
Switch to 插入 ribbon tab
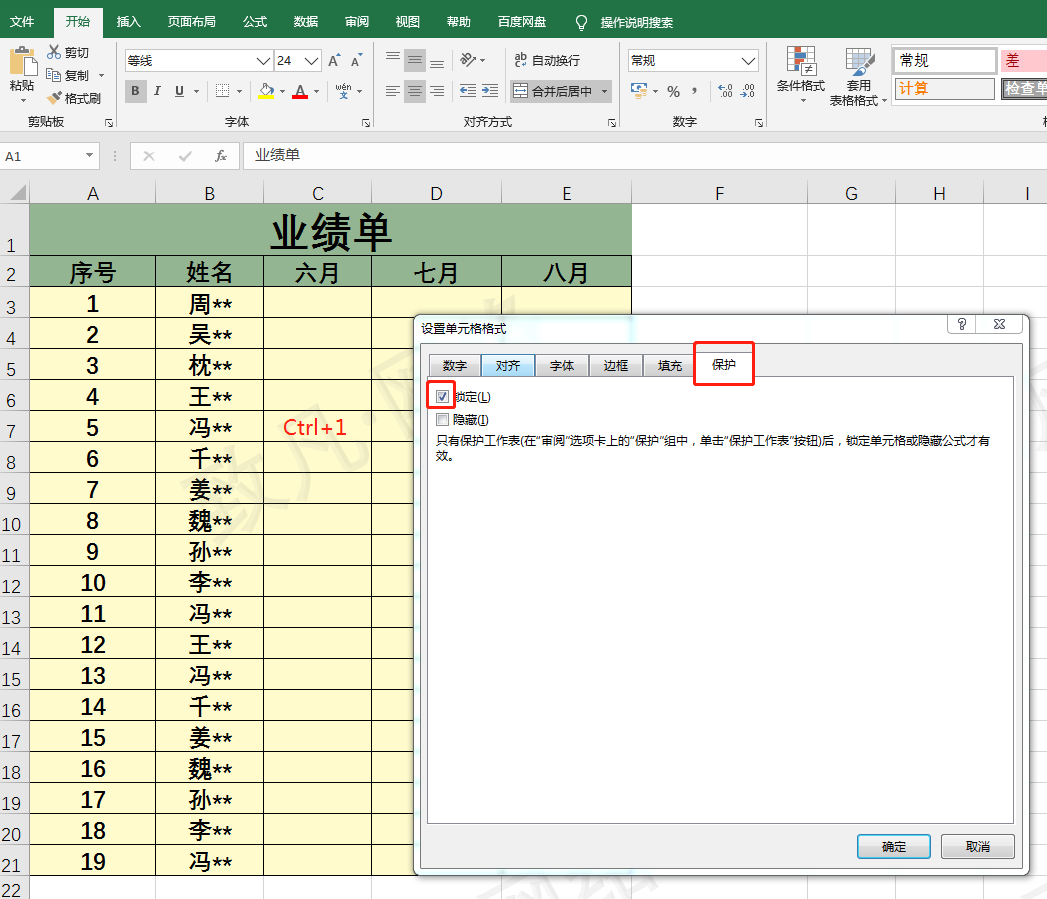[x=128, y=21]
